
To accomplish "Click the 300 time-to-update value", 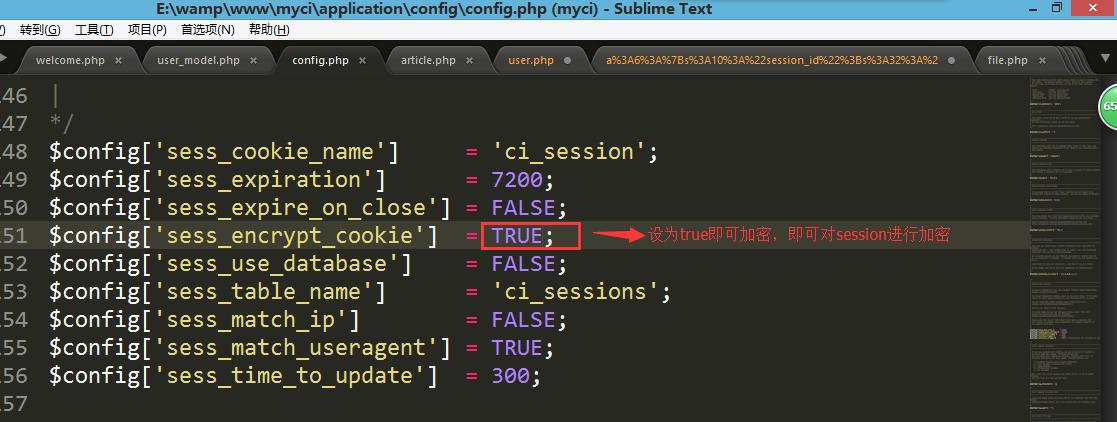I will [510, 376].
